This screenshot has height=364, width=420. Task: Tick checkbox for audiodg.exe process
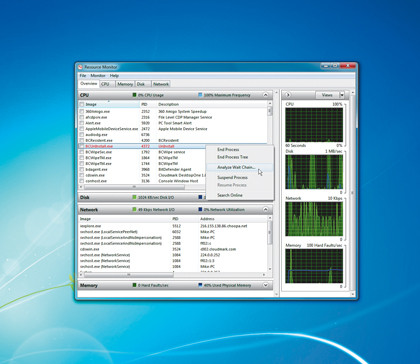82,135
